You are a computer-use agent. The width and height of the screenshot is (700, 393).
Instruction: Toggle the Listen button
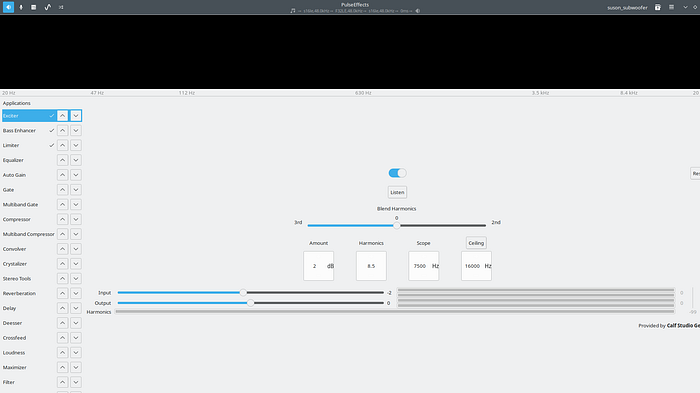397,192
